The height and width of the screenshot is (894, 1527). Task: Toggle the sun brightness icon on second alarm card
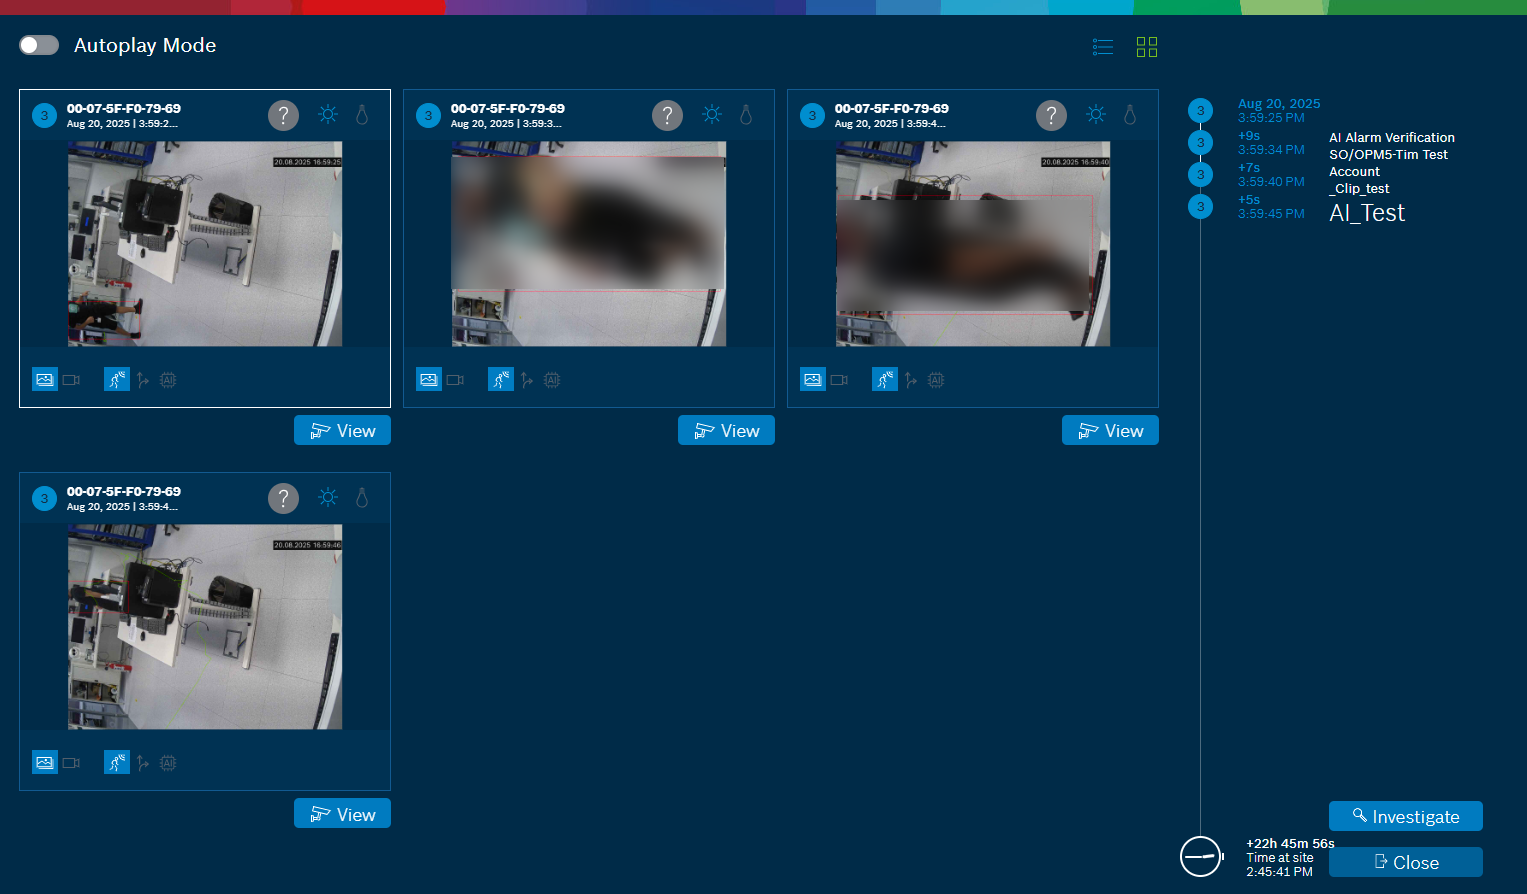pos(711,115)
